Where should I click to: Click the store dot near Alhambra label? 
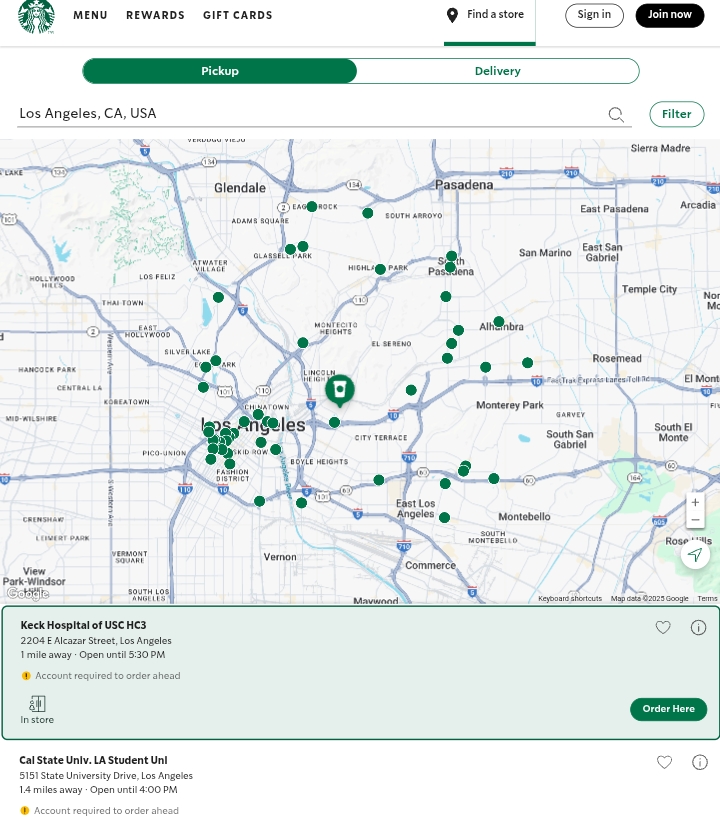(x=499, y=322)
